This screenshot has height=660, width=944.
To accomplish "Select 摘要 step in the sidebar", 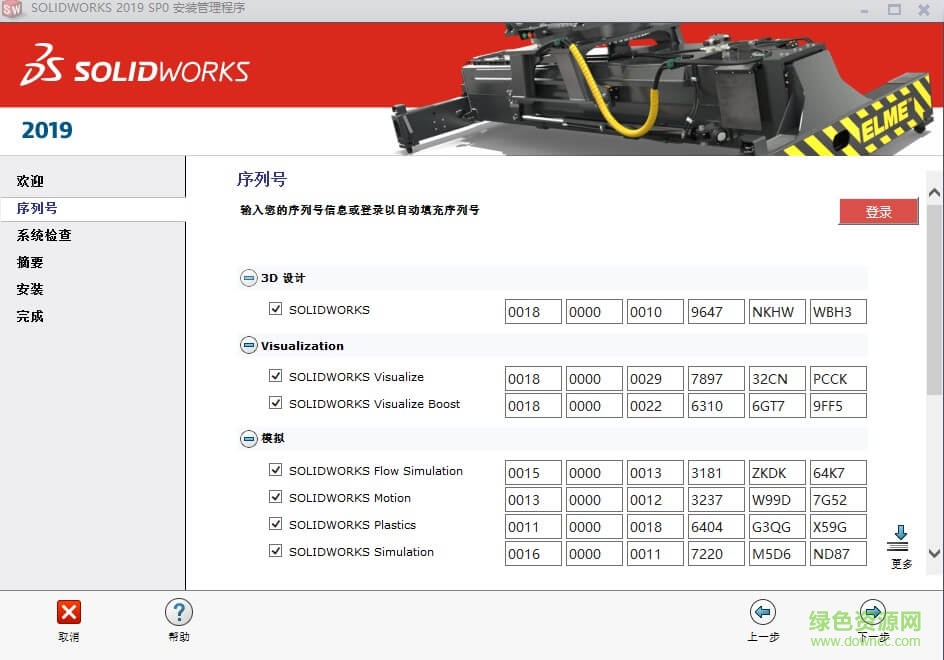I will [30, 263].
